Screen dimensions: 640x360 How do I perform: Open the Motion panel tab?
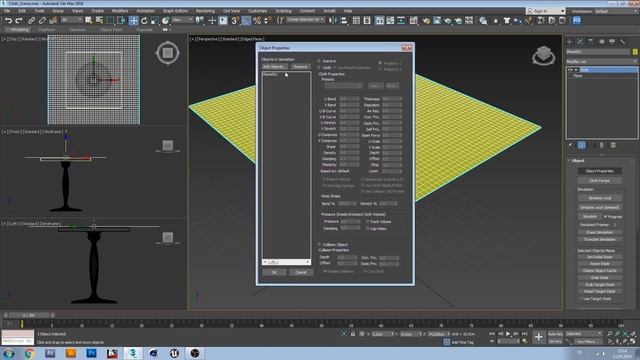pyautogui.click(x=601, y=42)
